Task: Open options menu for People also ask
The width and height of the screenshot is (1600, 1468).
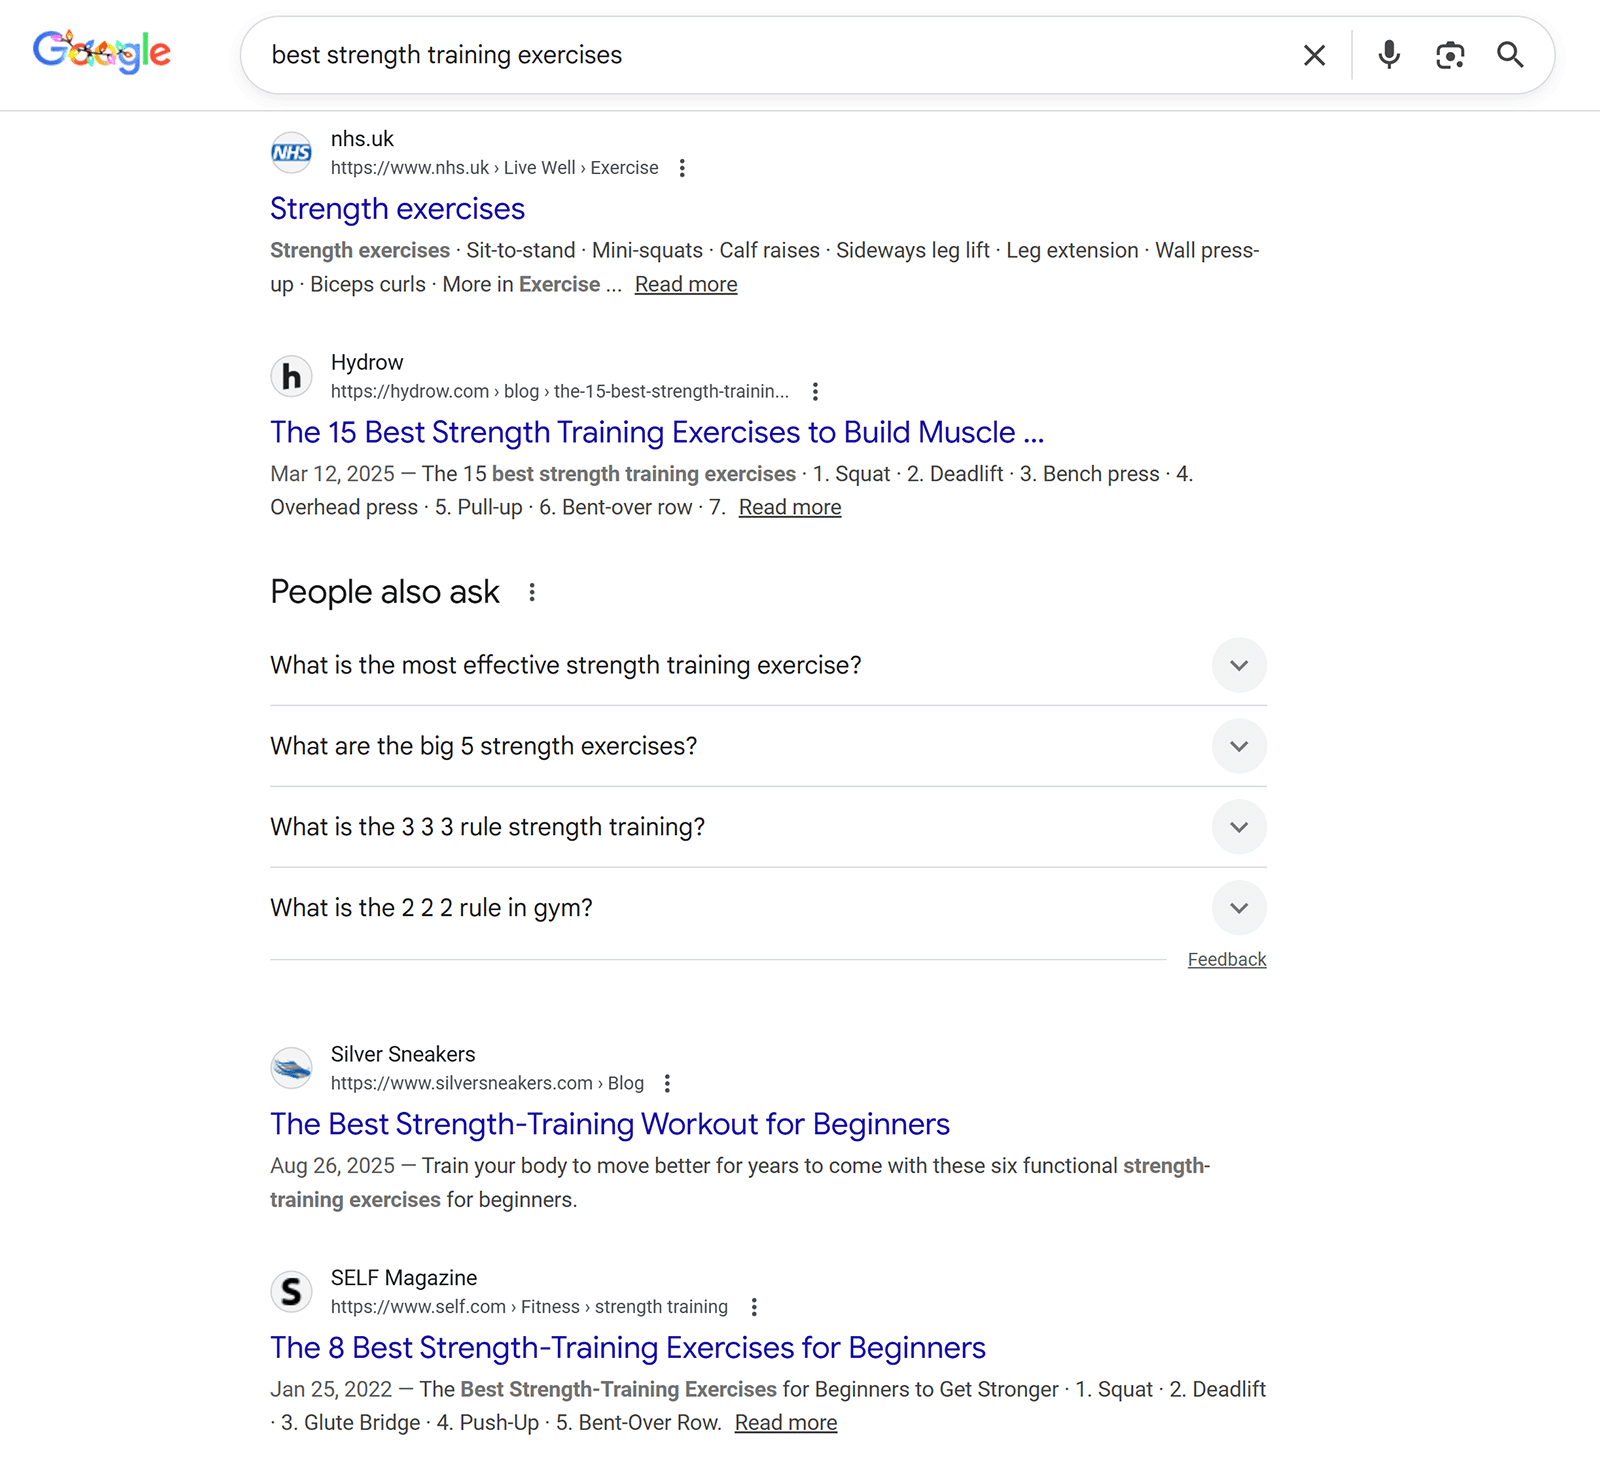Action: pos(532,592)
